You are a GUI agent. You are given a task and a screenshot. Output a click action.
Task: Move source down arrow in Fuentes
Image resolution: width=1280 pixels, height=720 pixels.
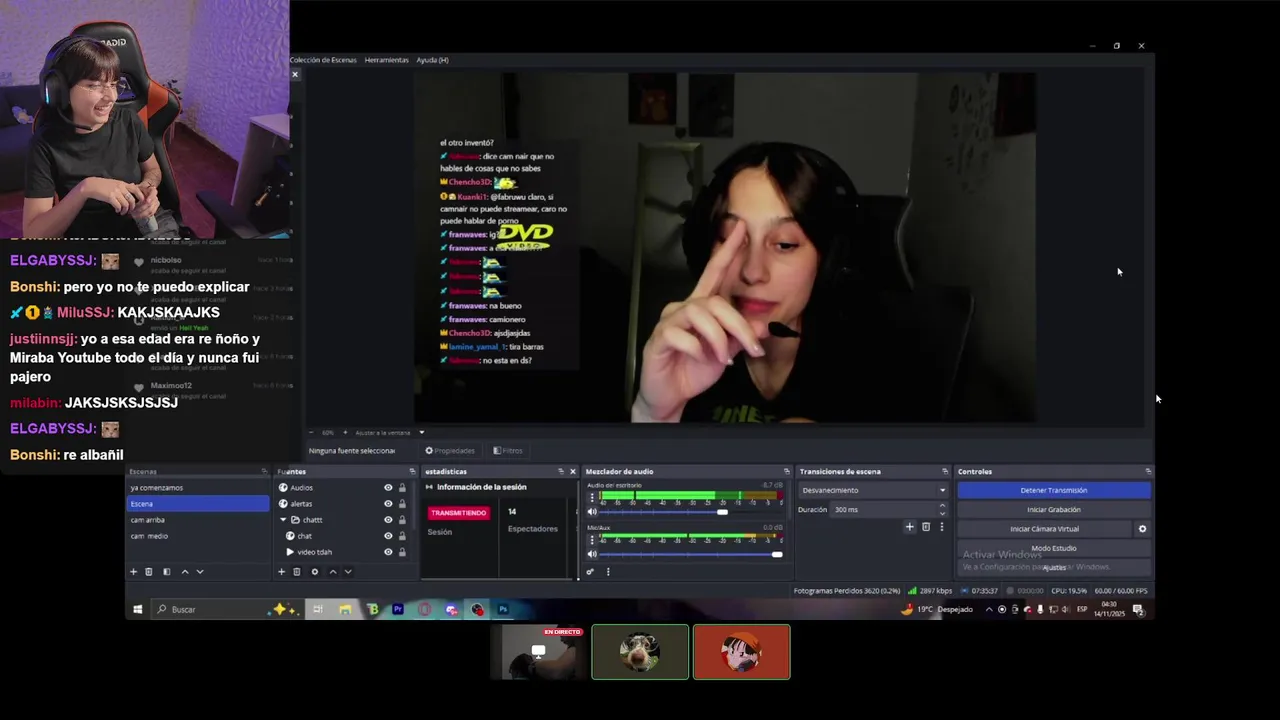coord(348,572)
